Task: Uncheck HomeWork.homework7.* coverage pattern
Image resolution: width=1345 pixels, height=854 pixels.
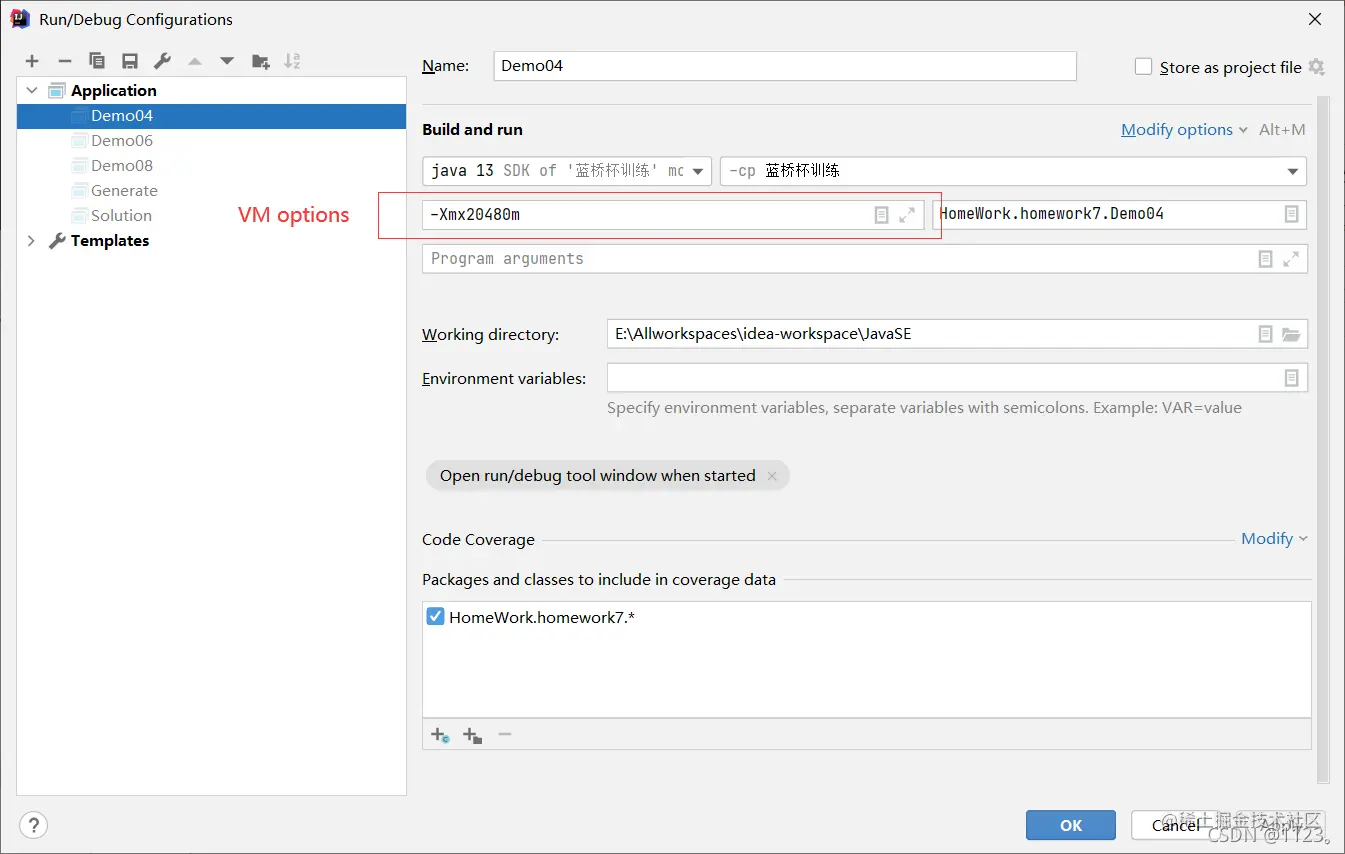Action: tap(435, 617)
